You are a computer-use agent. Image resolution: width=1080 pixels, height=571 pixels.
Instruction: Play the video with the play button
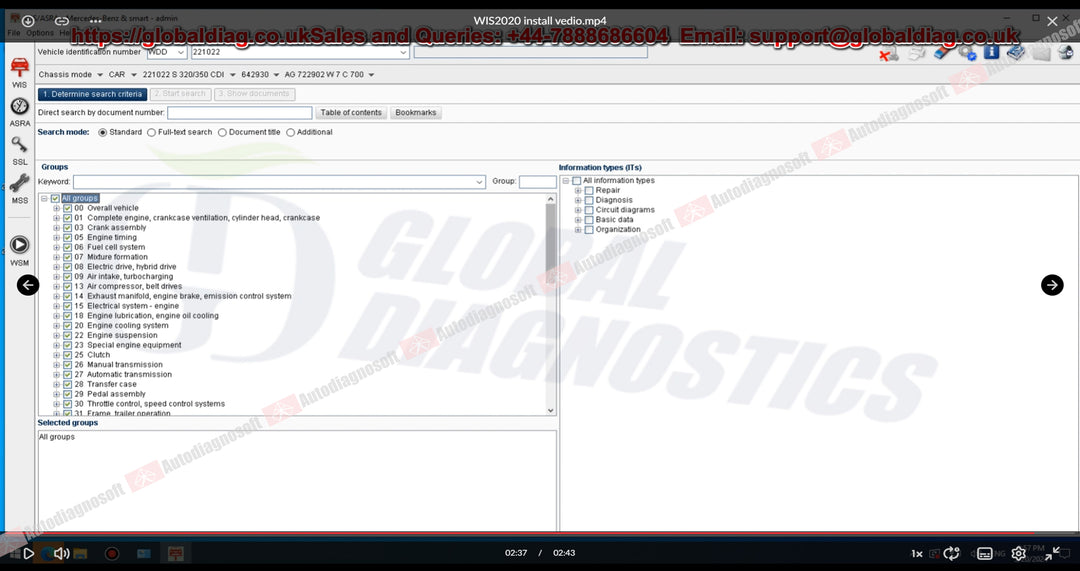tap(28, 553)
